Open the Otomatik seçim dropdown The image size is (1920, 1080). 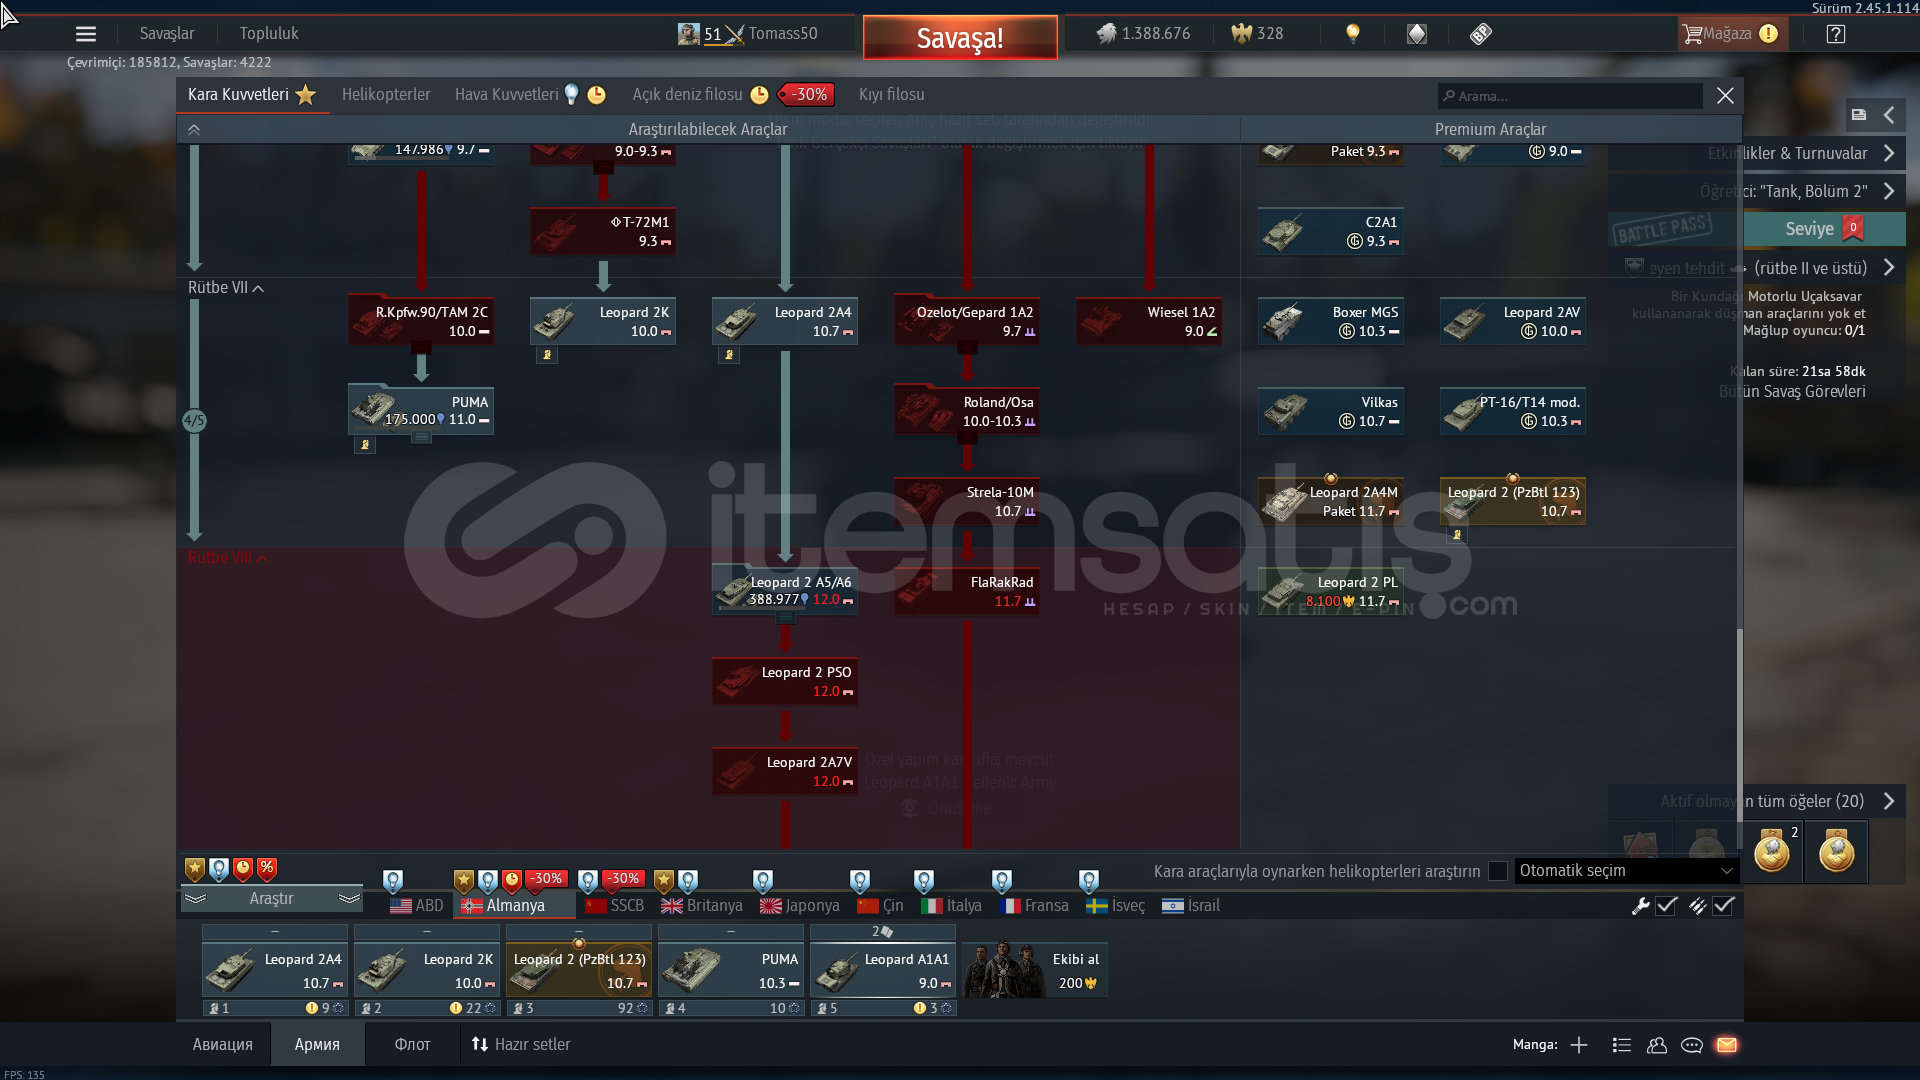click(1625, 871)
